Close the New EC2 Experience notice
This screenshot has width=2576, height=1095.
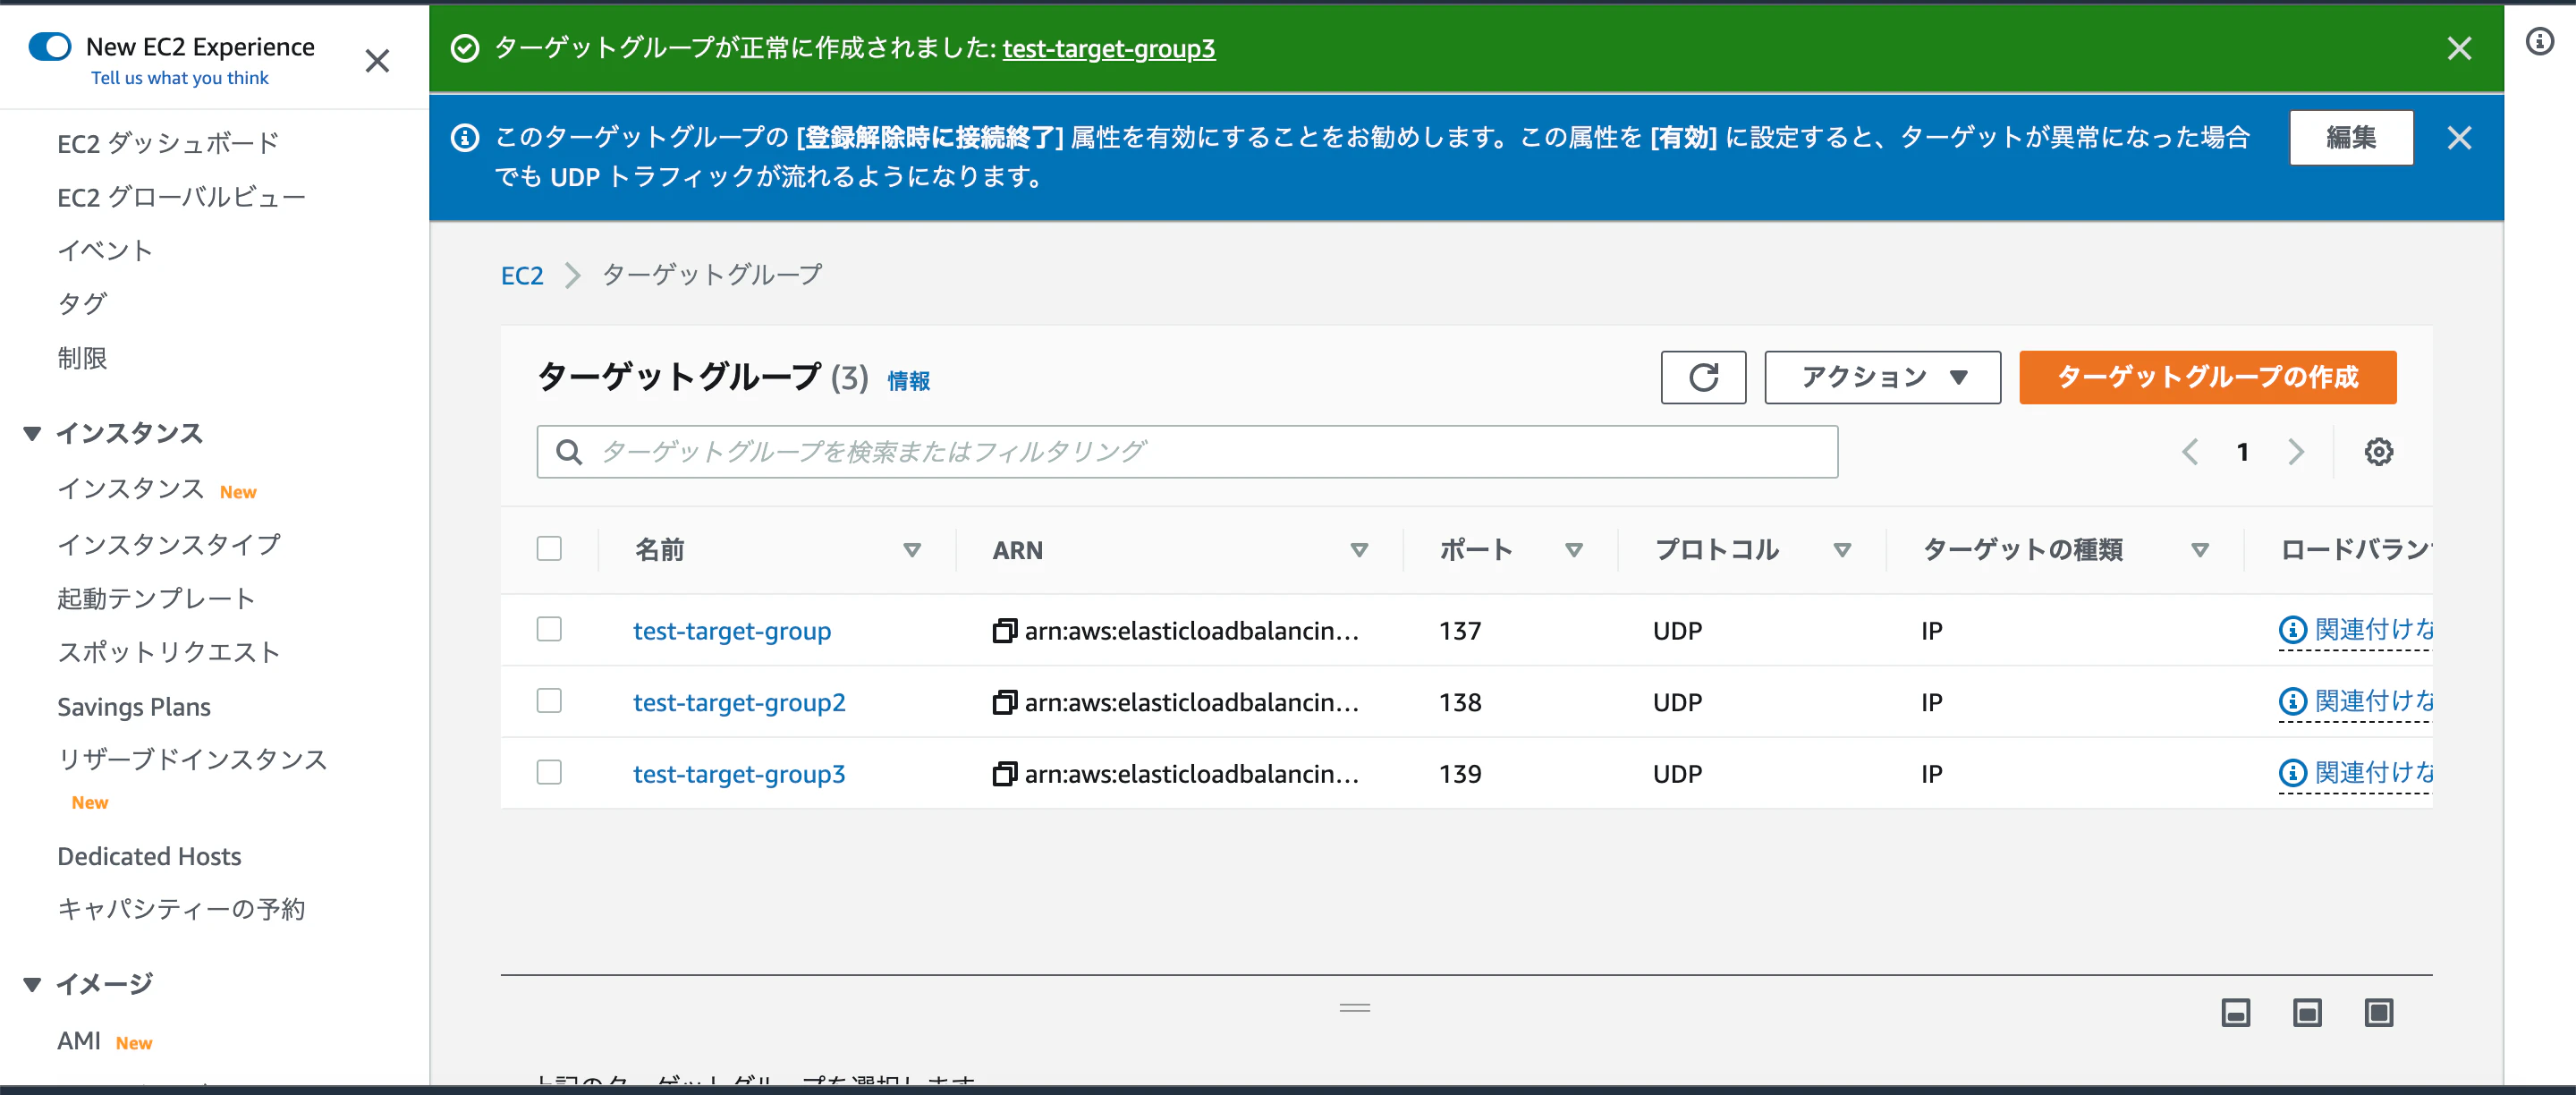coord(377,61)
